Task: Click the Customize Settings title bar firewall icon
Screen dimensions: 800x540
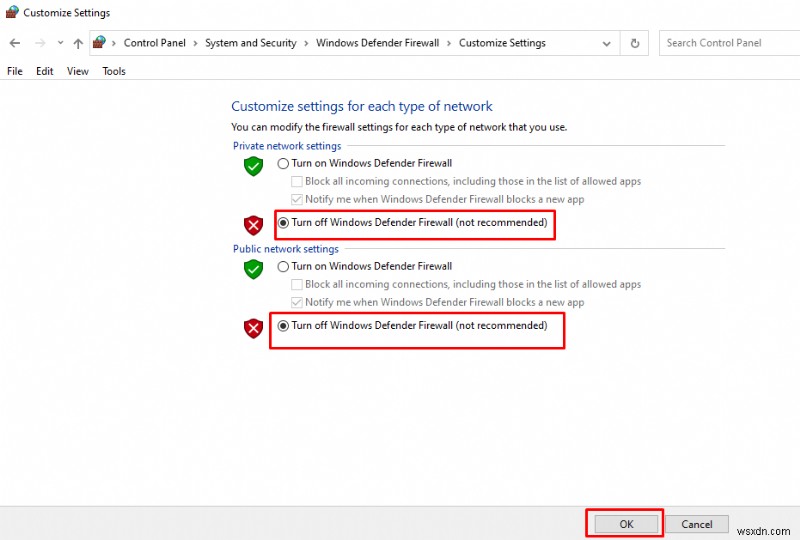Action: 12,12
